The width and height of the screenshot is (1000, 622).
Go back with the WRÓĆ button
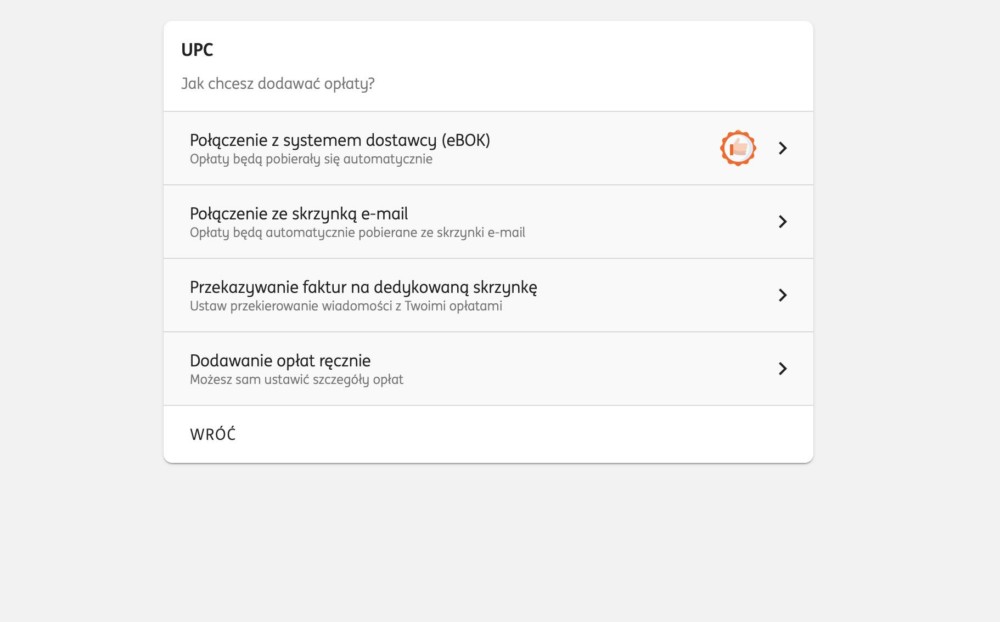(x=212, y=434)
